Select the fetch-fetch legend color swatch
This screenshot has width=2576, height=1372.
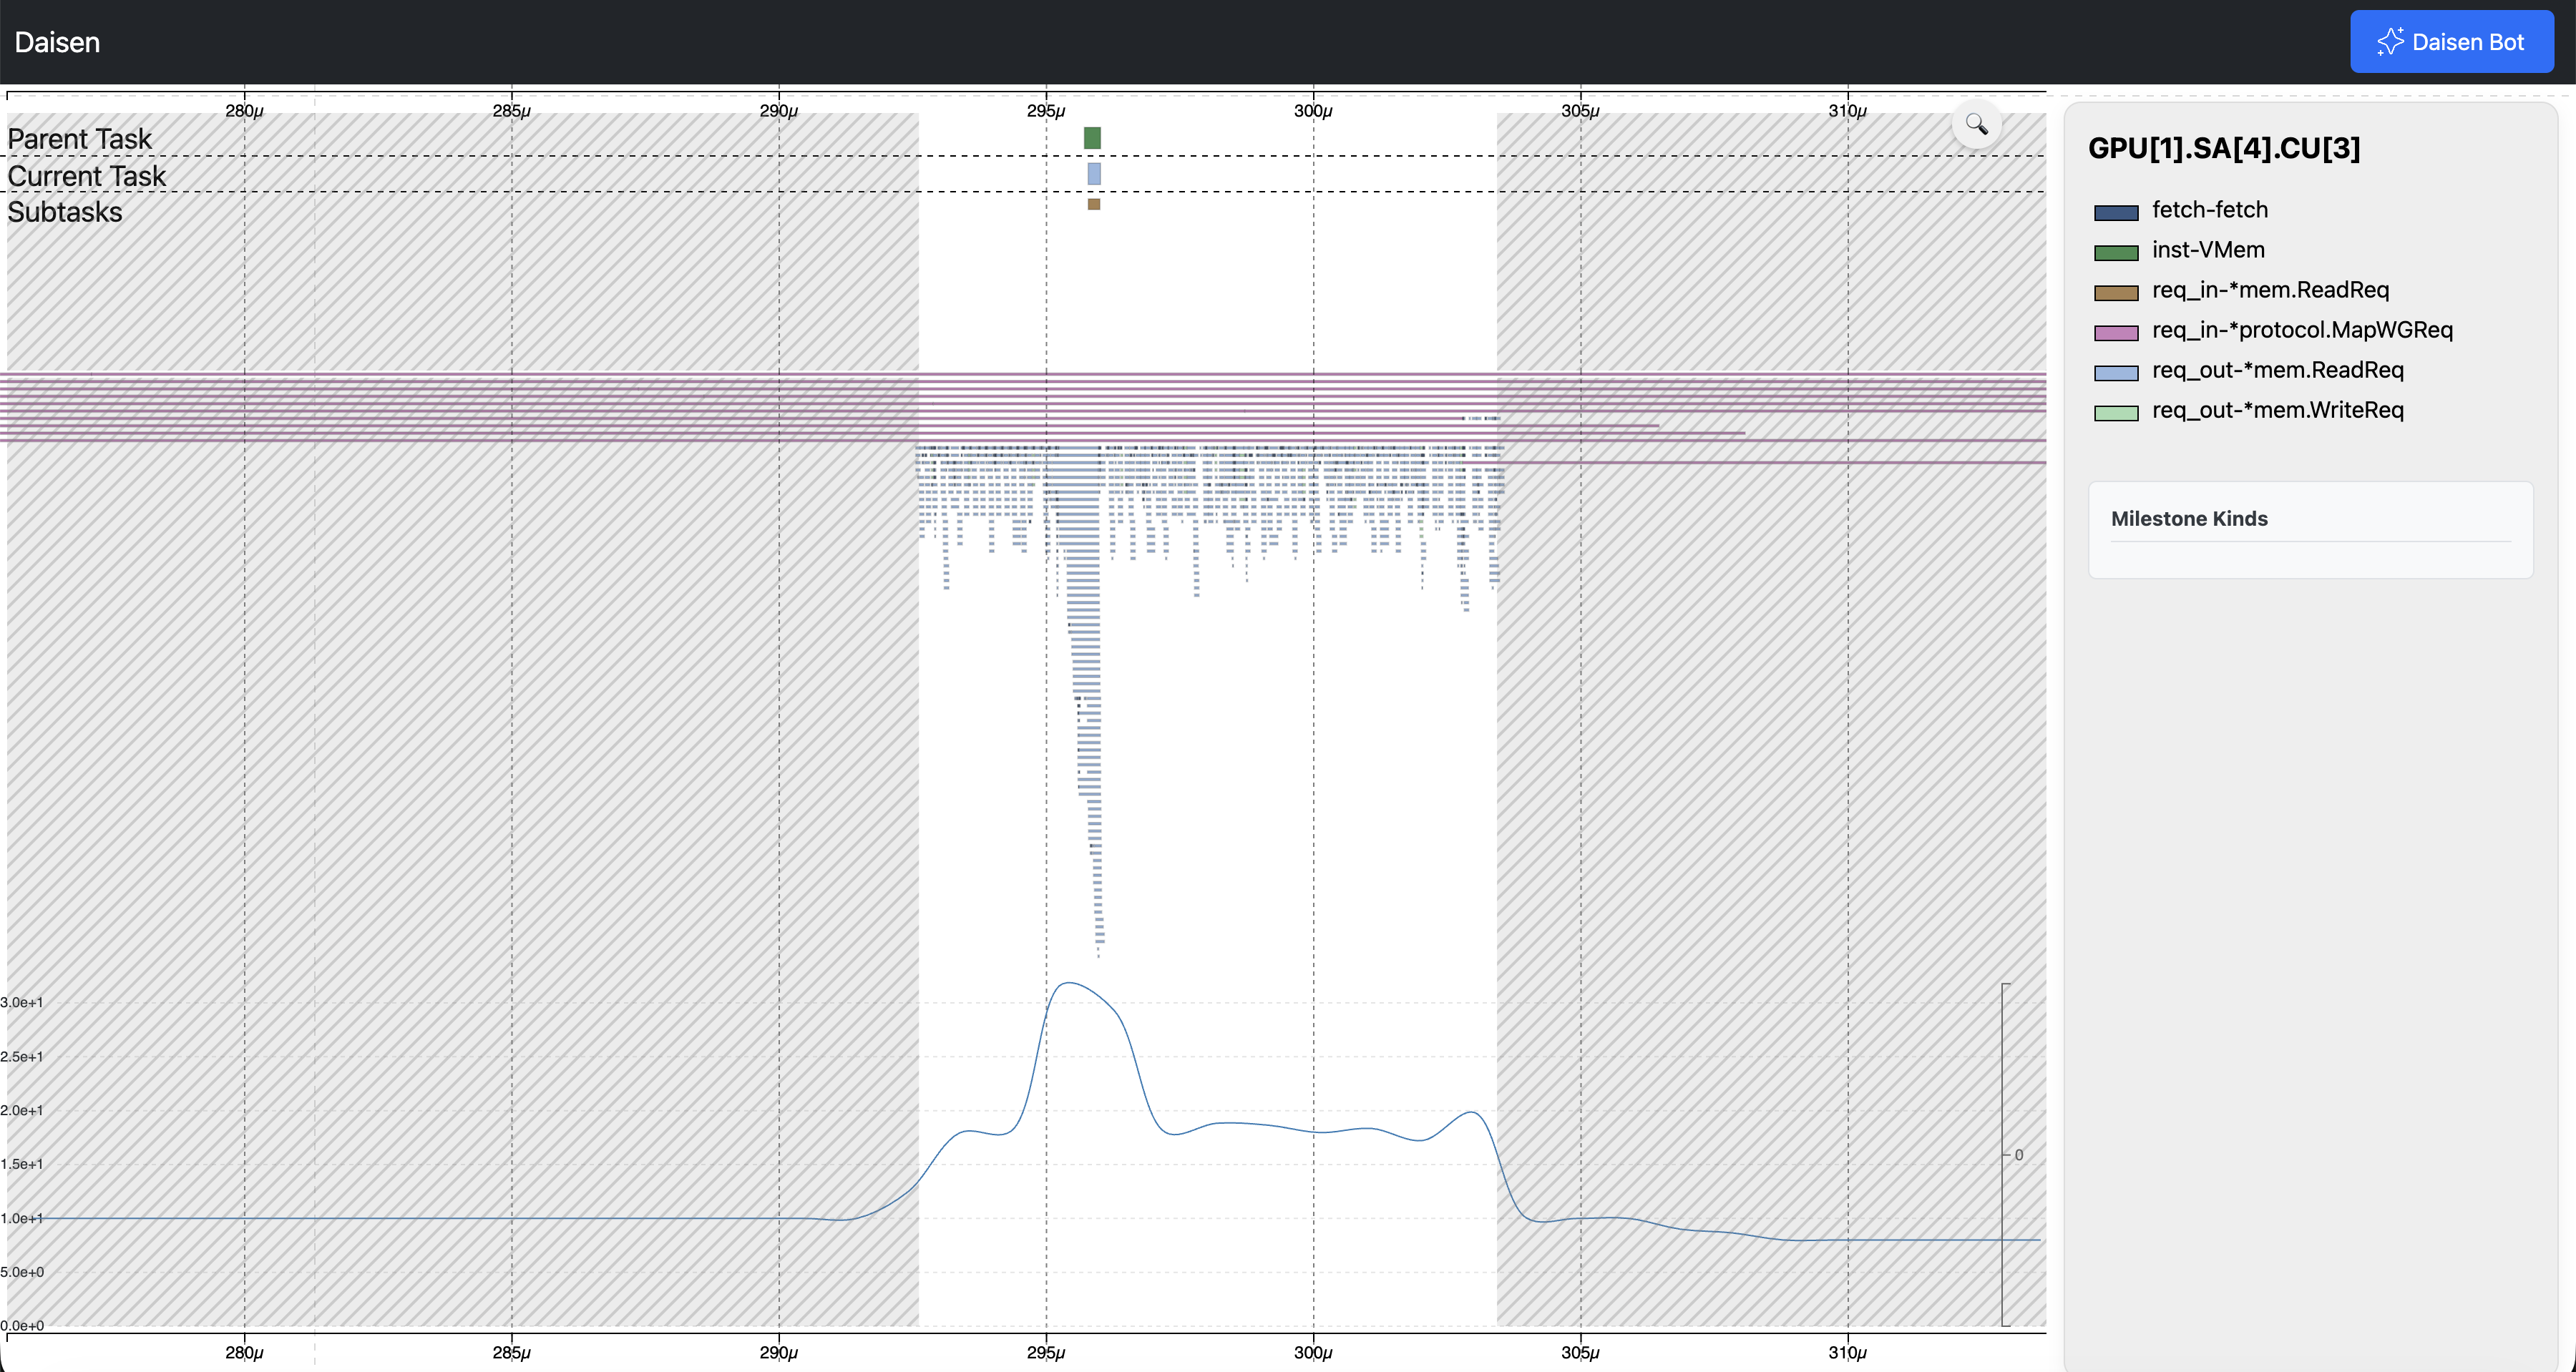point(2116,212)
